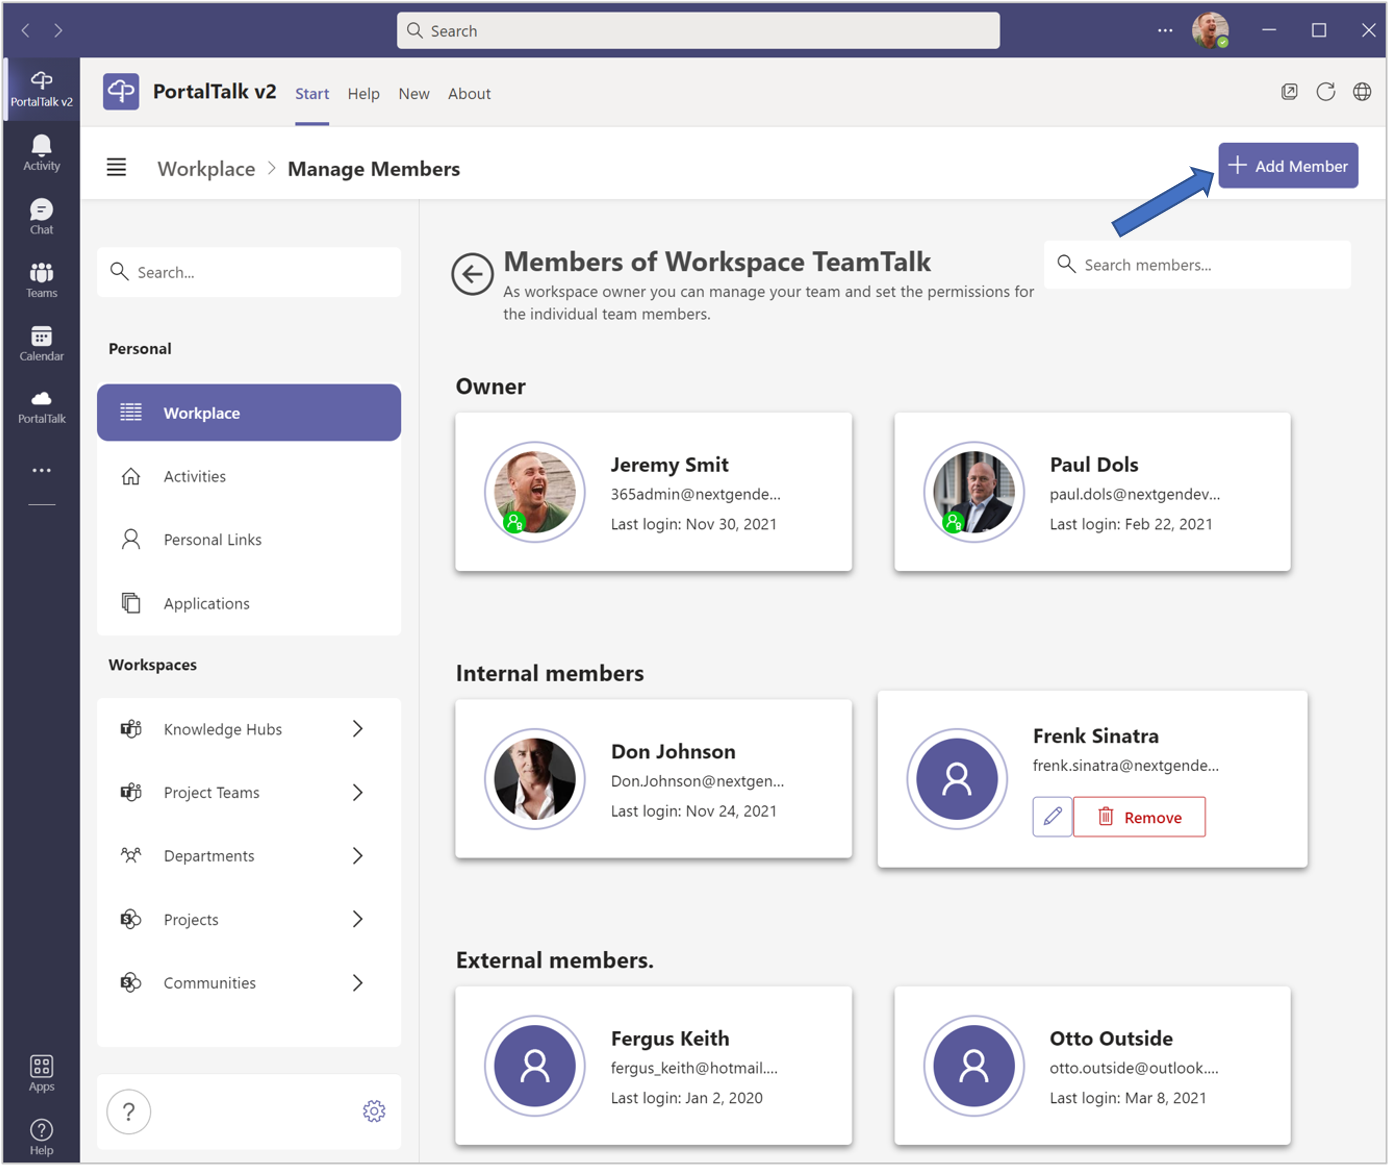Screen dimensions: 1395x1173
Task: Open Apps store in Teams rail
Action: click(41, 1075)
